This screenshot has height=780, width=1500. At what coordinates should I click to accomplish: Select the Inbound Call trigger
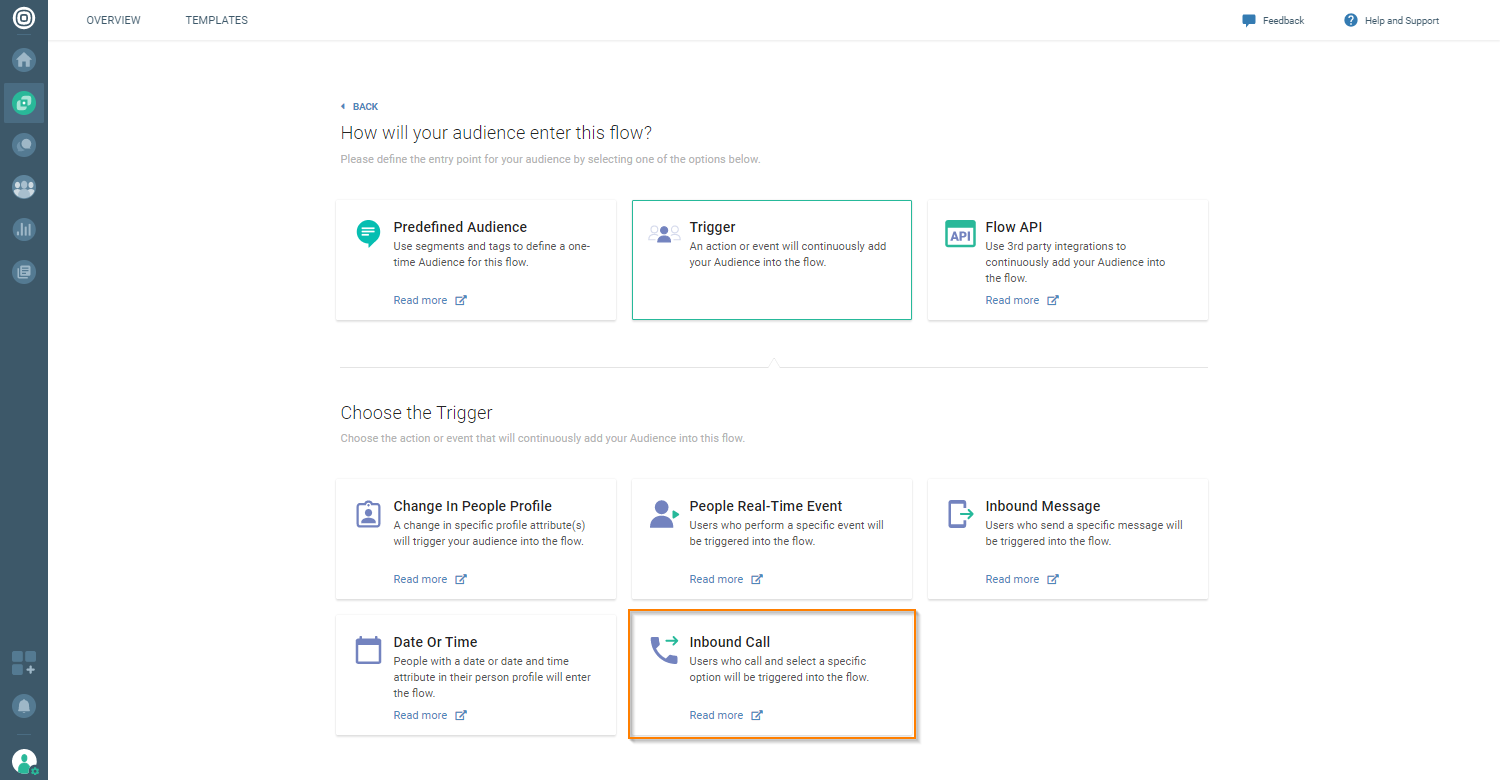[771, 675]
